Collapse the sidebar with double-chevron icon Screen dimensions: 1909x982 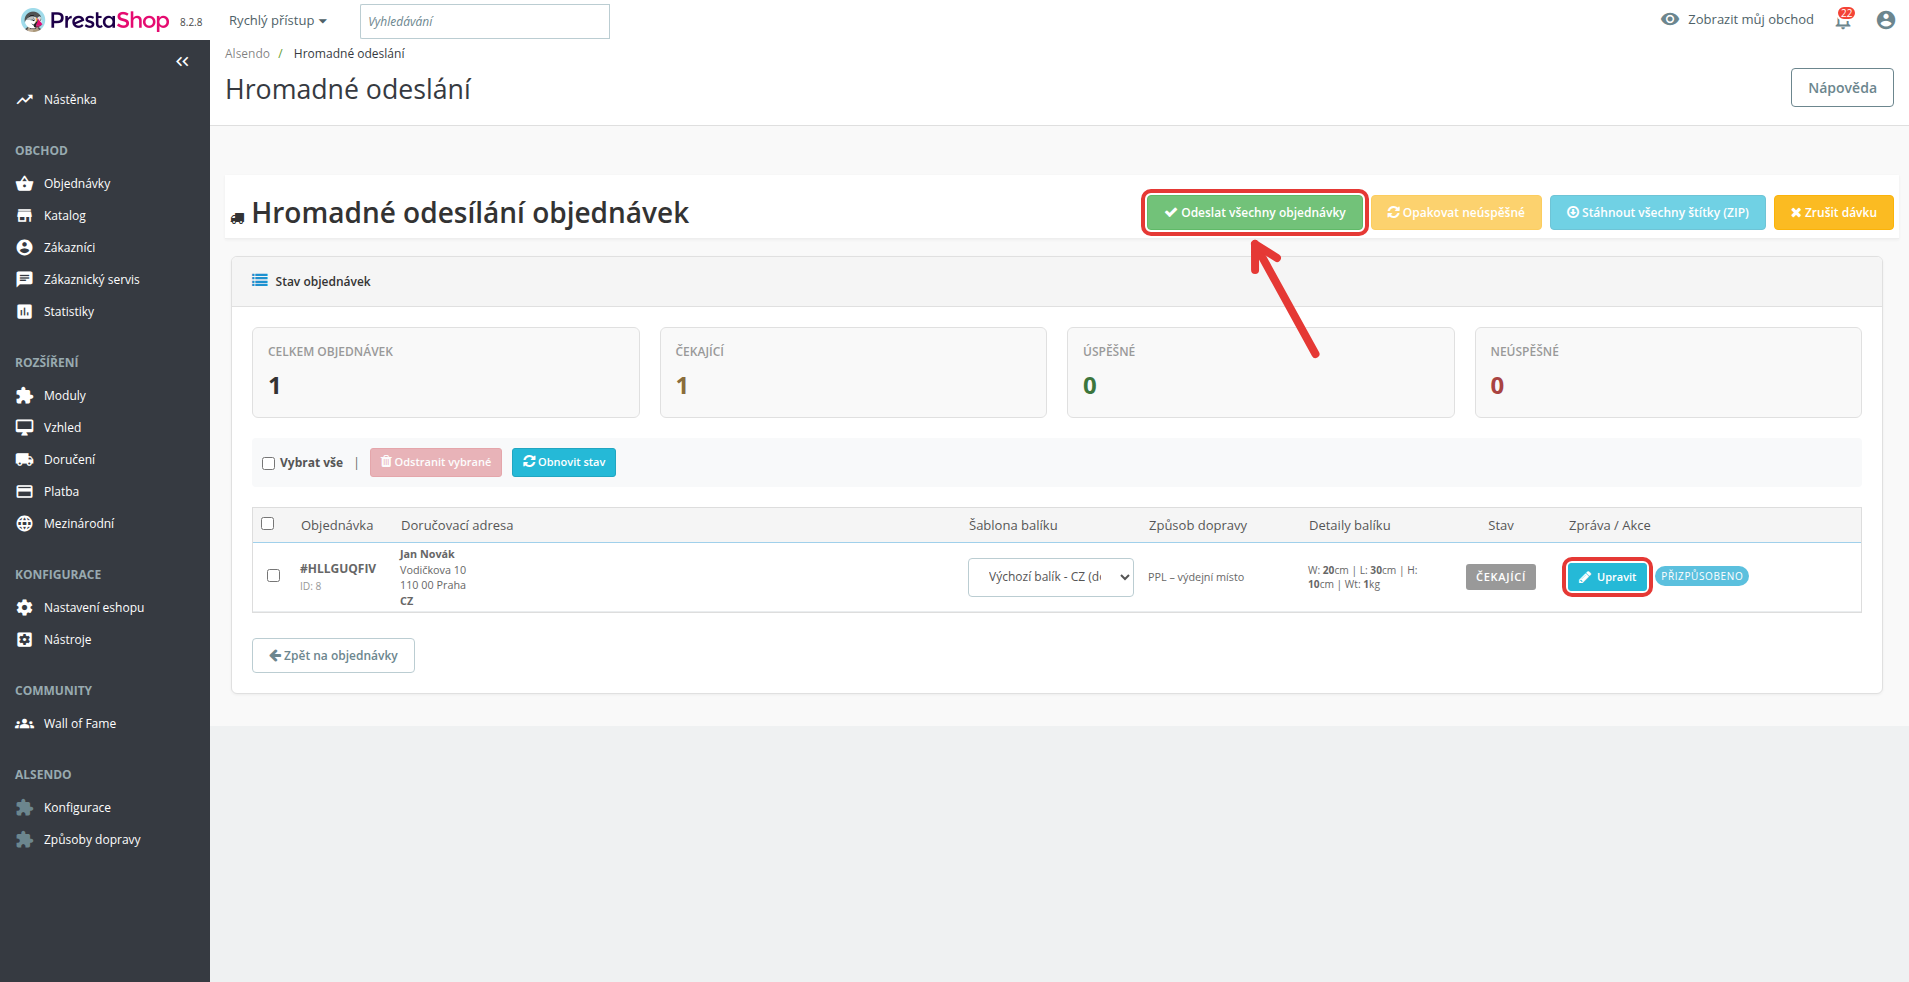pos(182,62)
